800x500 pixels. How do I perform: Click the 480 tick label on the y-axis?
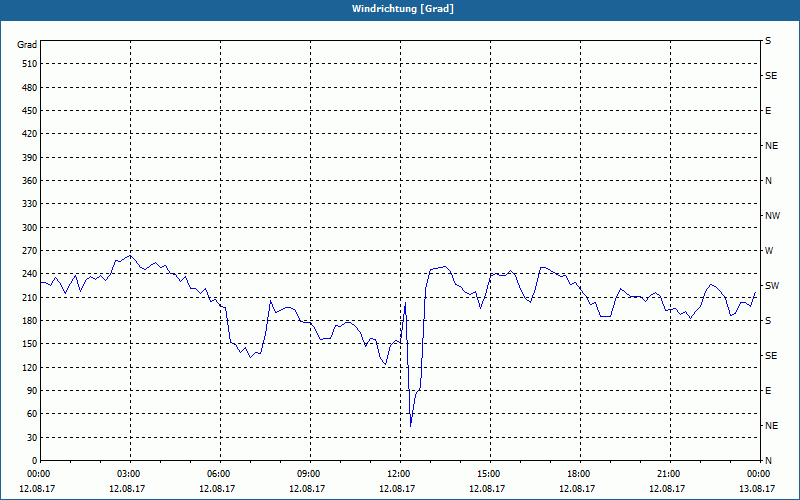pos(30,88)
